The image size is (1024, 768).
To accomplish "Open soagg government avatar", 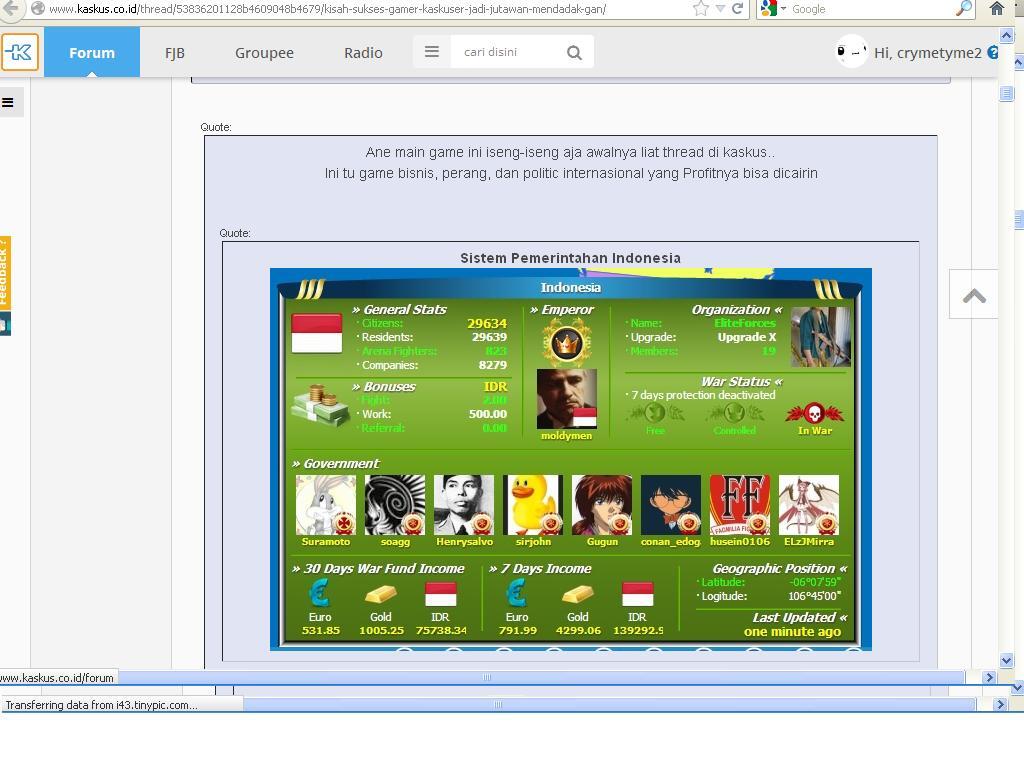I will 394,505.
